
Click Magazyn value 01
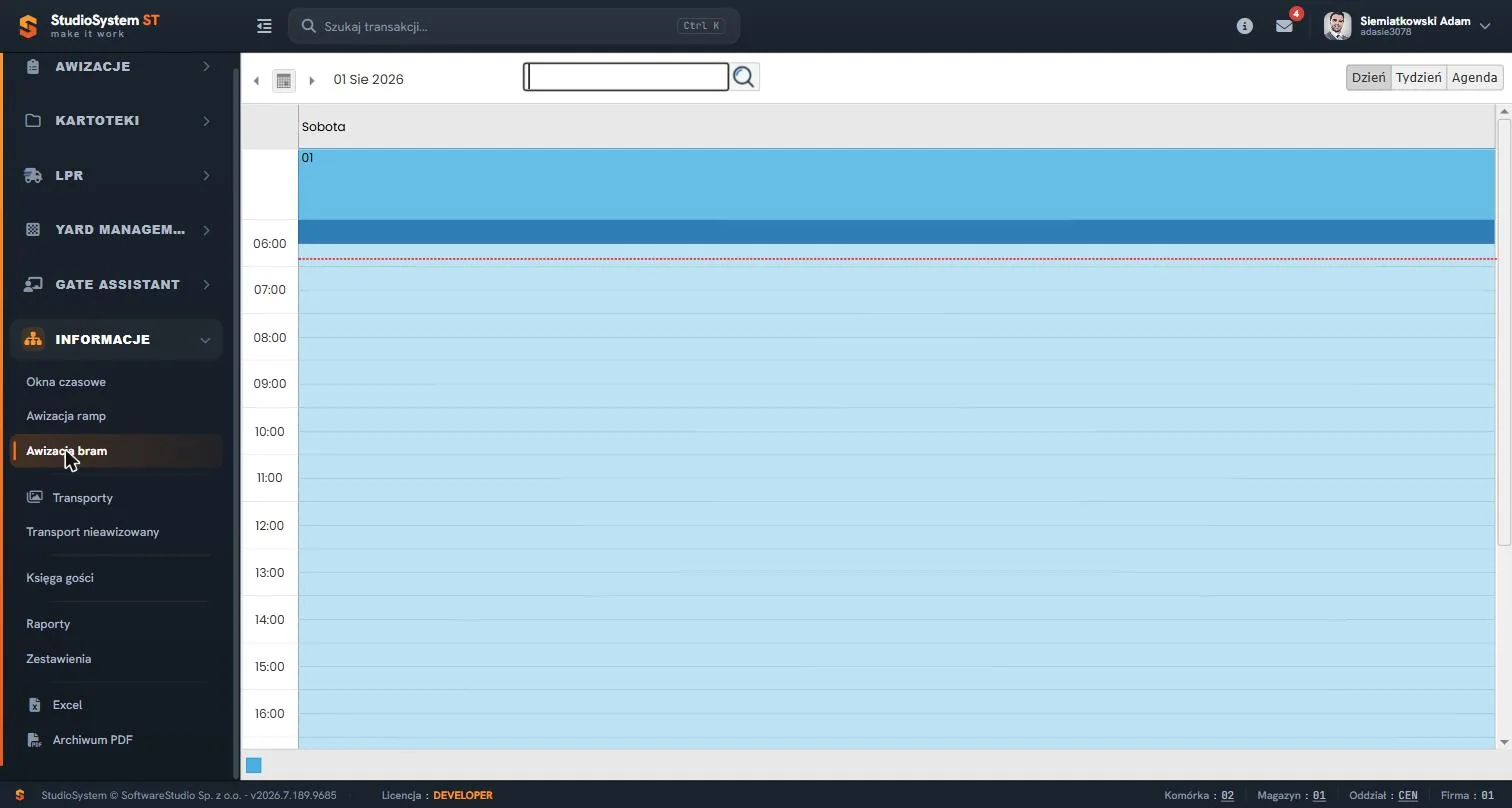1319,796
